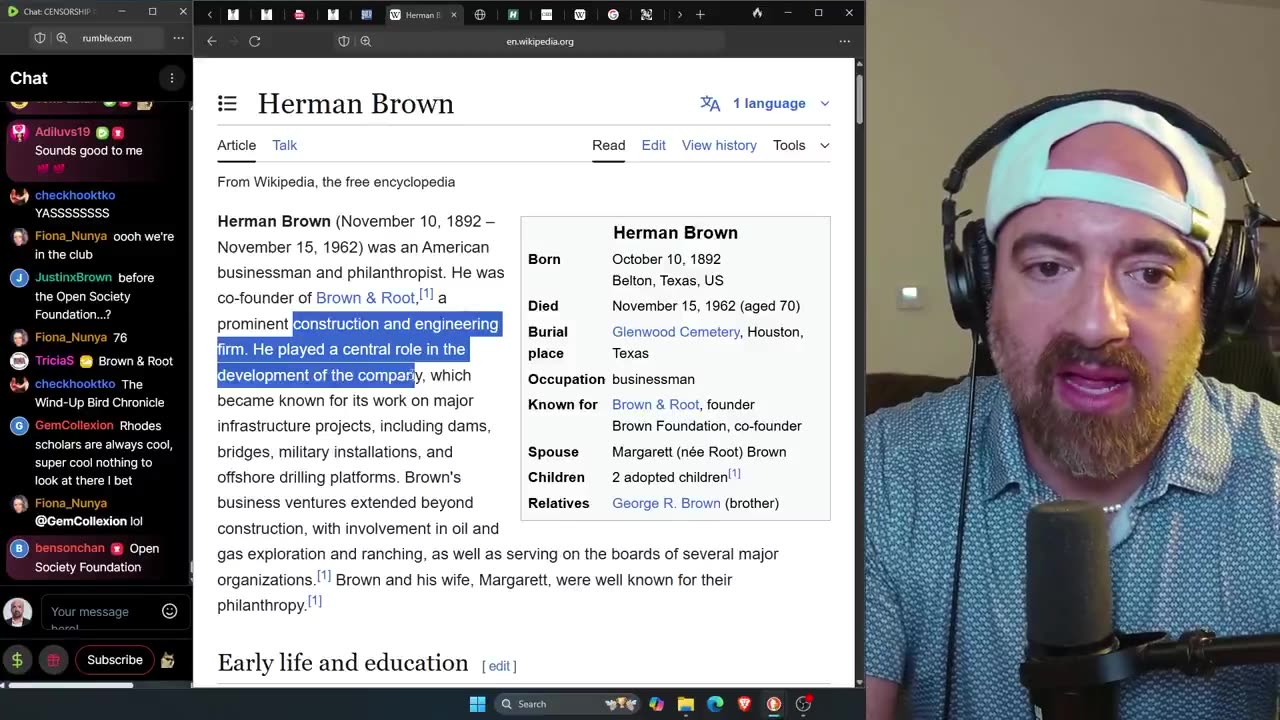
Task: Click the doge emote icon beside Subscribe
Action: point(167,660)
